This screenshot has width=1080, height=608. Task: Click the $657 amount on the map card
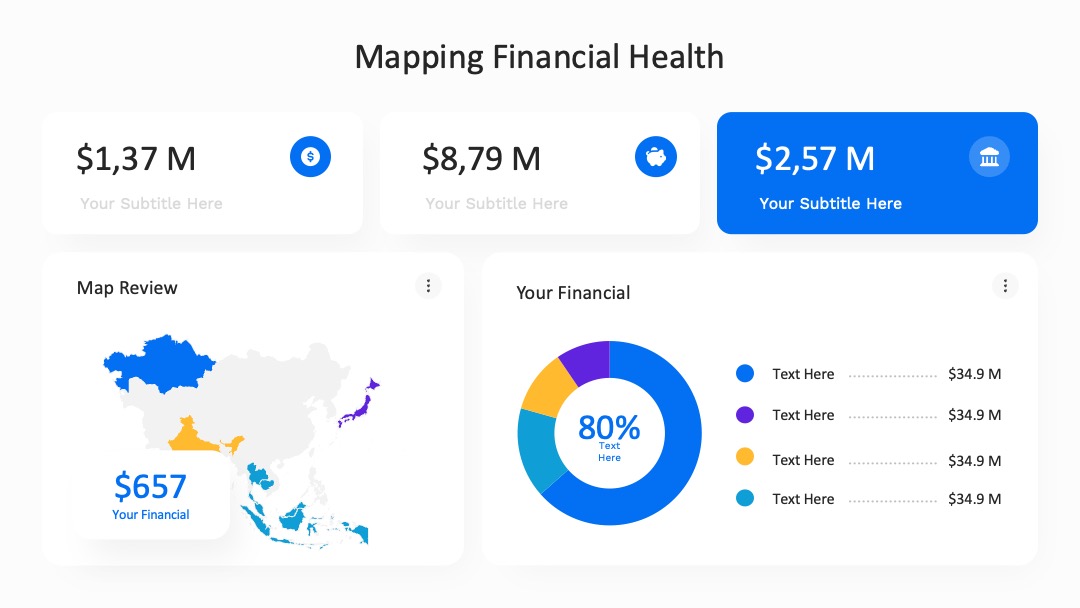tap(150, 486)
